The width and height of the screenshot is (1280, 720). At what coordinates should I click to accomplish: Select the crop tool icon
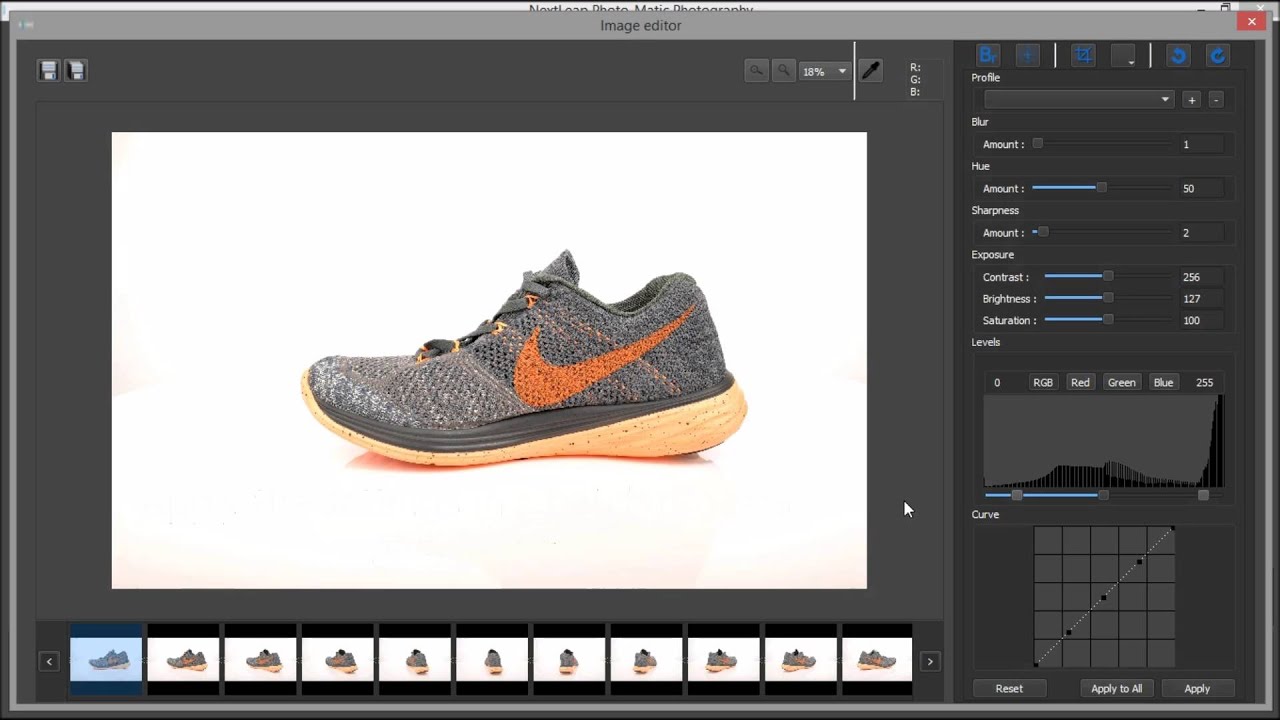point(1083,55)
